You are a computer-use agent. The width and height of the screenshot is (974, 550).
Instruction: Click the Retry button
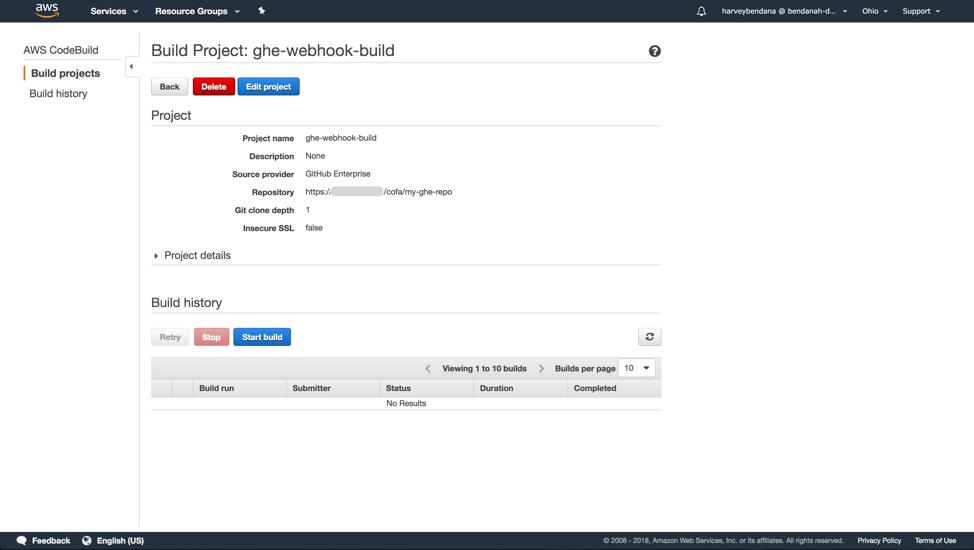pyautogui.click(x=170, y=337)
